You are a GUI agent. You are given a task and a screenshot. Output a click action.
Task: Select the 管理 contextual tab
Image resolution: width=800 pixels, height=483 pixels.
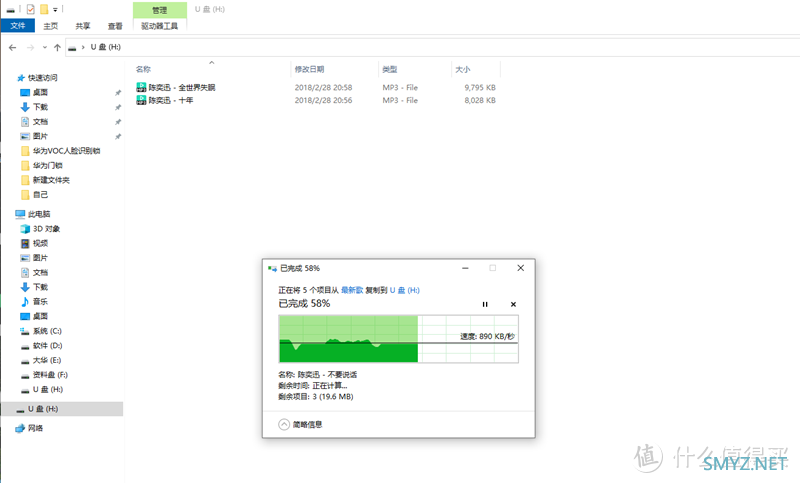pyautogui.click(x=160, y=10)
